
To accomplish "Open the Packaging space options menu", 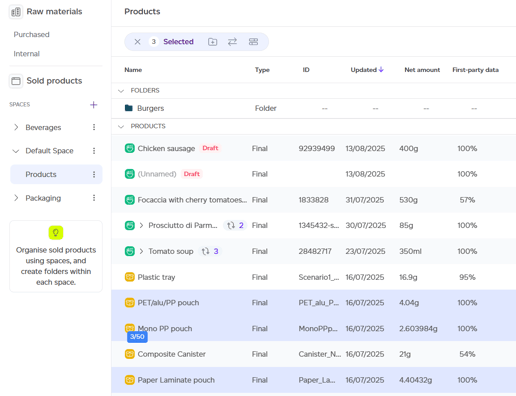I will tap(94, 198).
